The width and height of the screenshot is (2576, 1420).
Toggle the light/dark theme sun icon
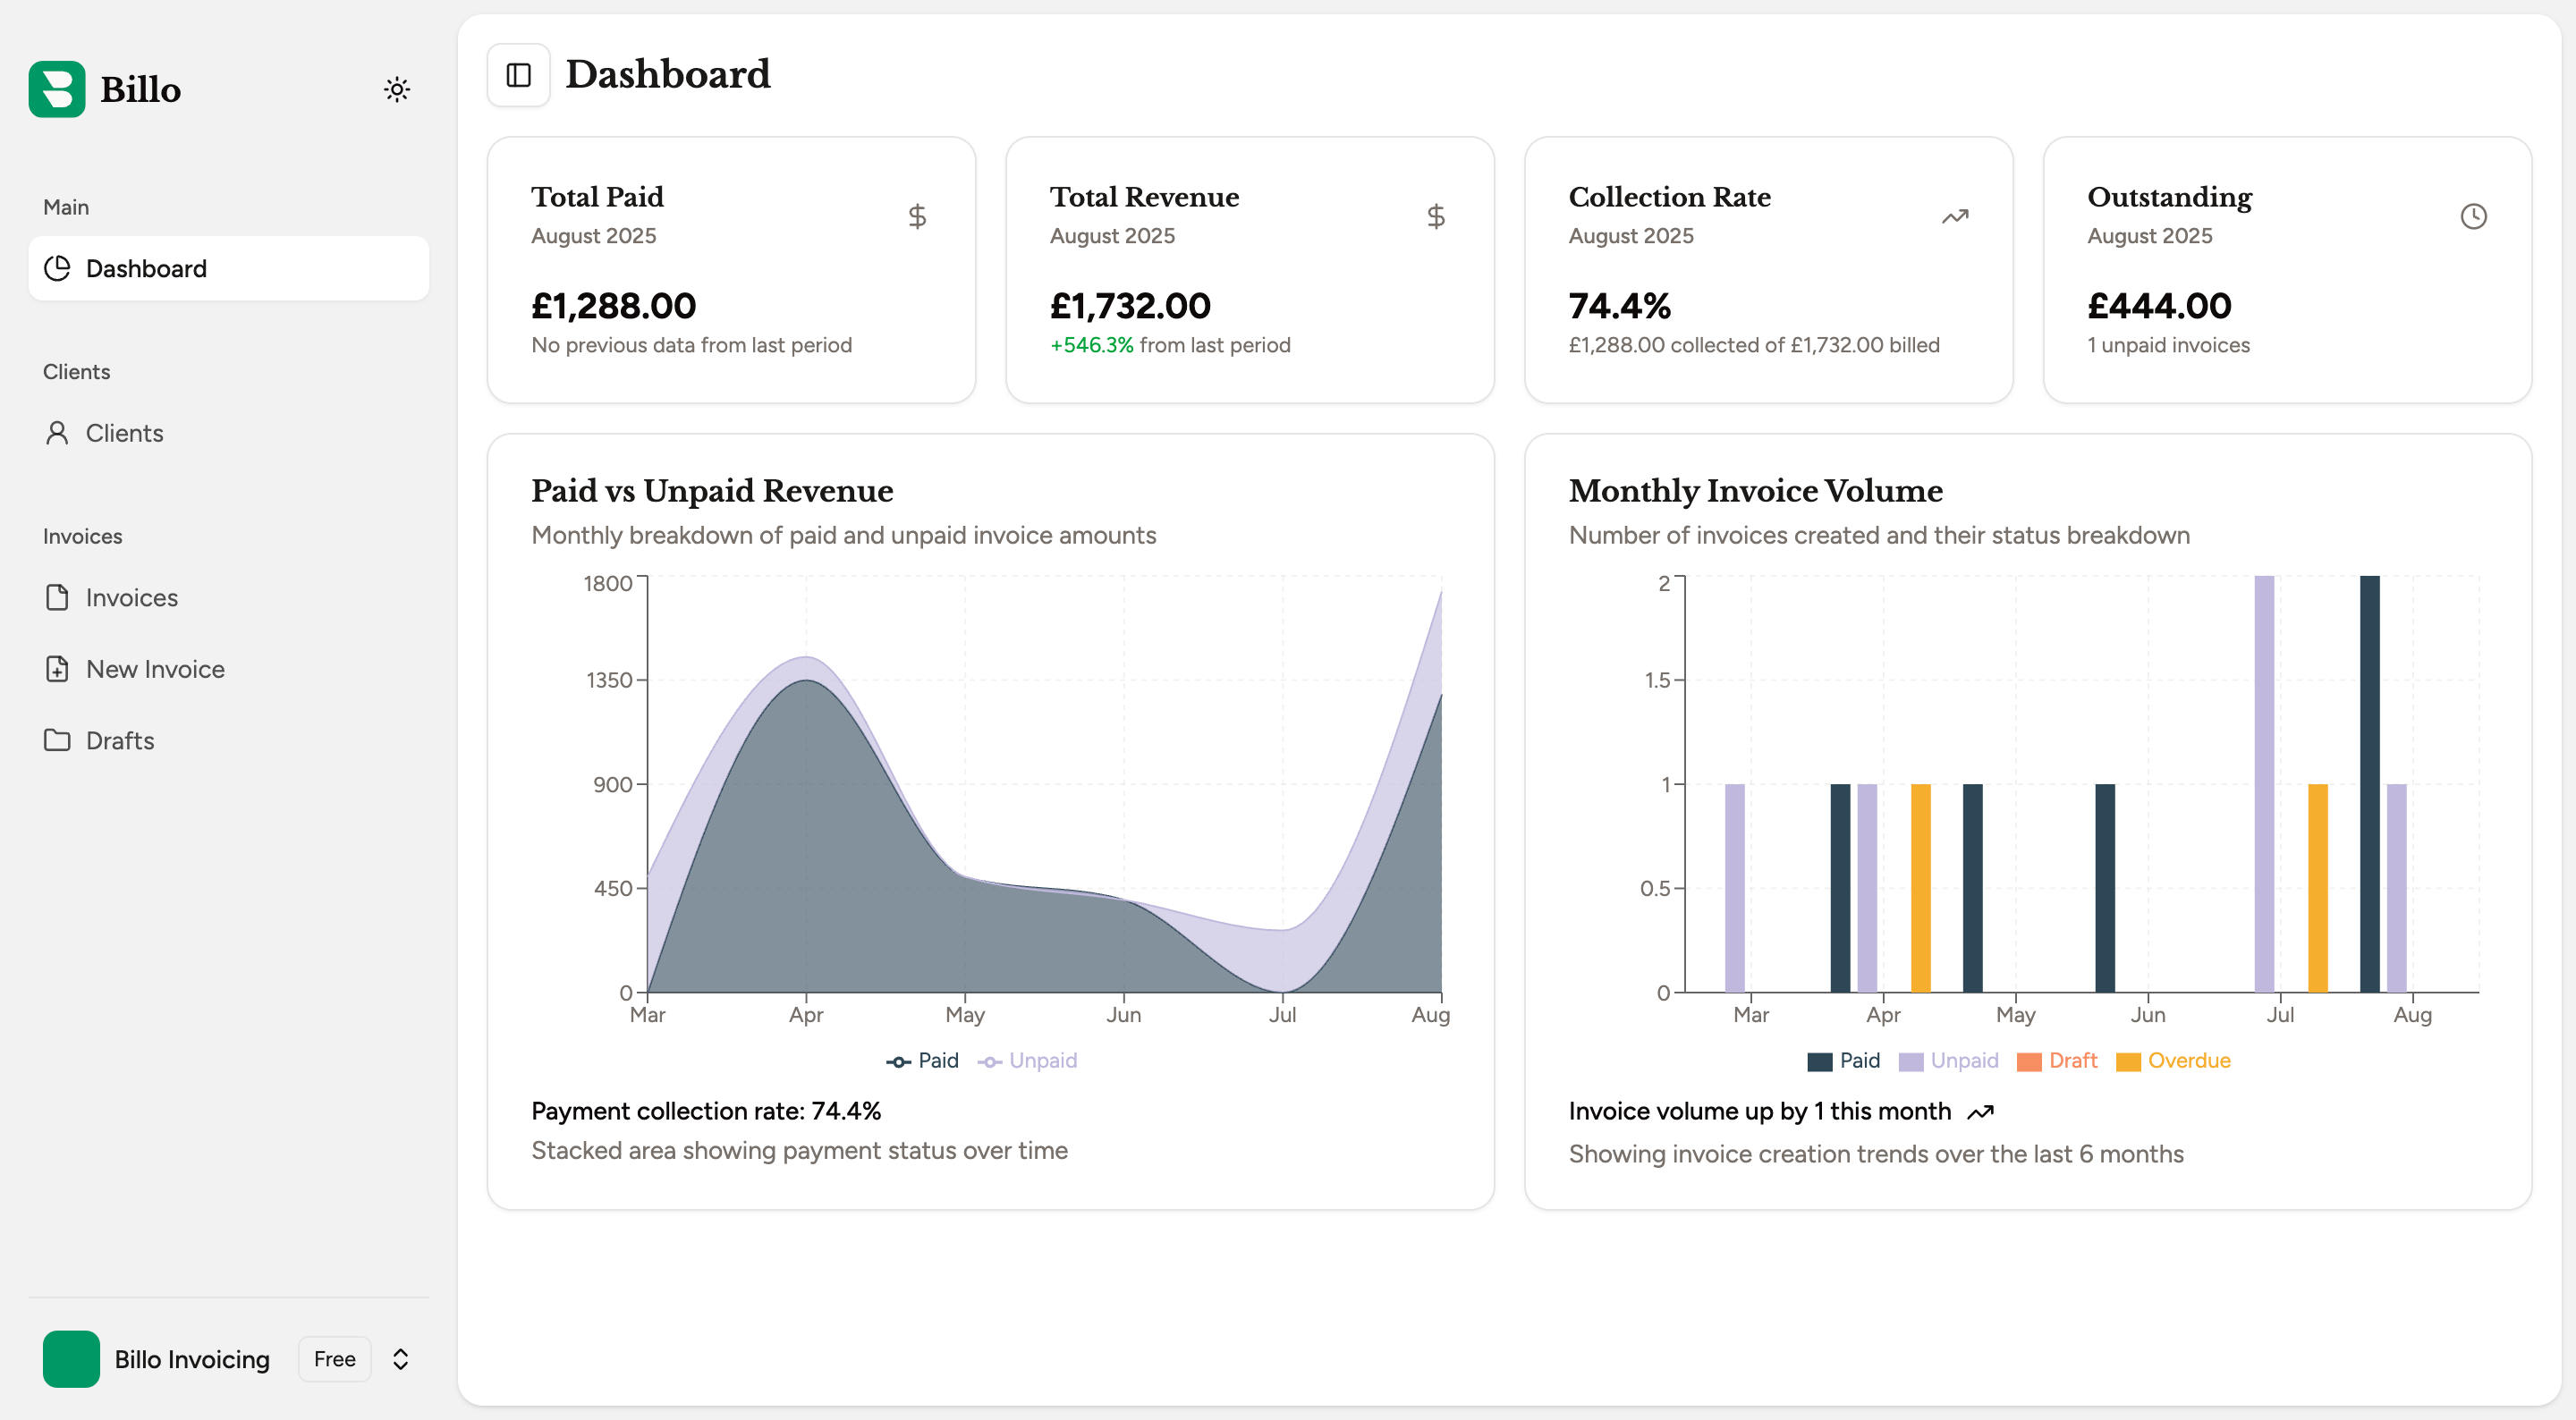click(397, 89)
